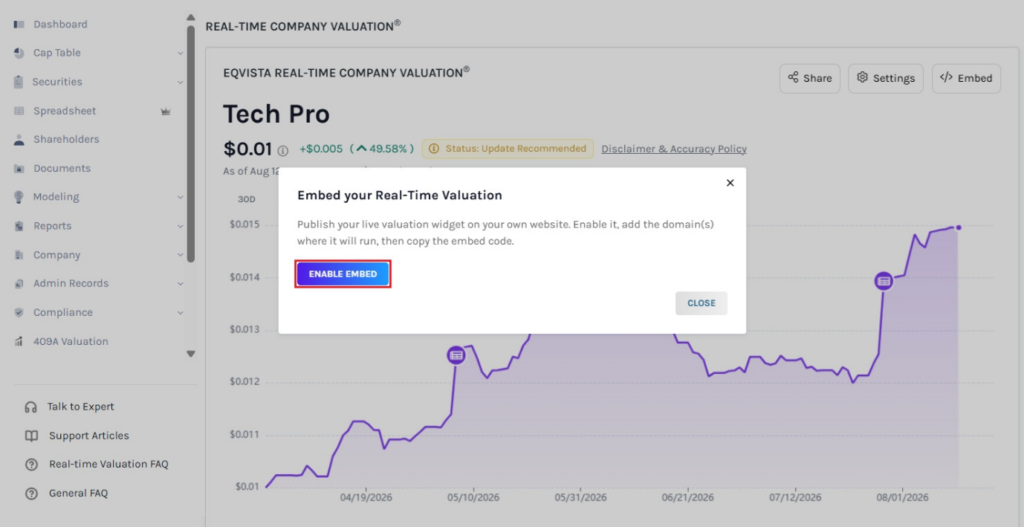Screen dimensions: 1024x527
Task: Click the Tech Pro company name
Action: tap(276, 114)
